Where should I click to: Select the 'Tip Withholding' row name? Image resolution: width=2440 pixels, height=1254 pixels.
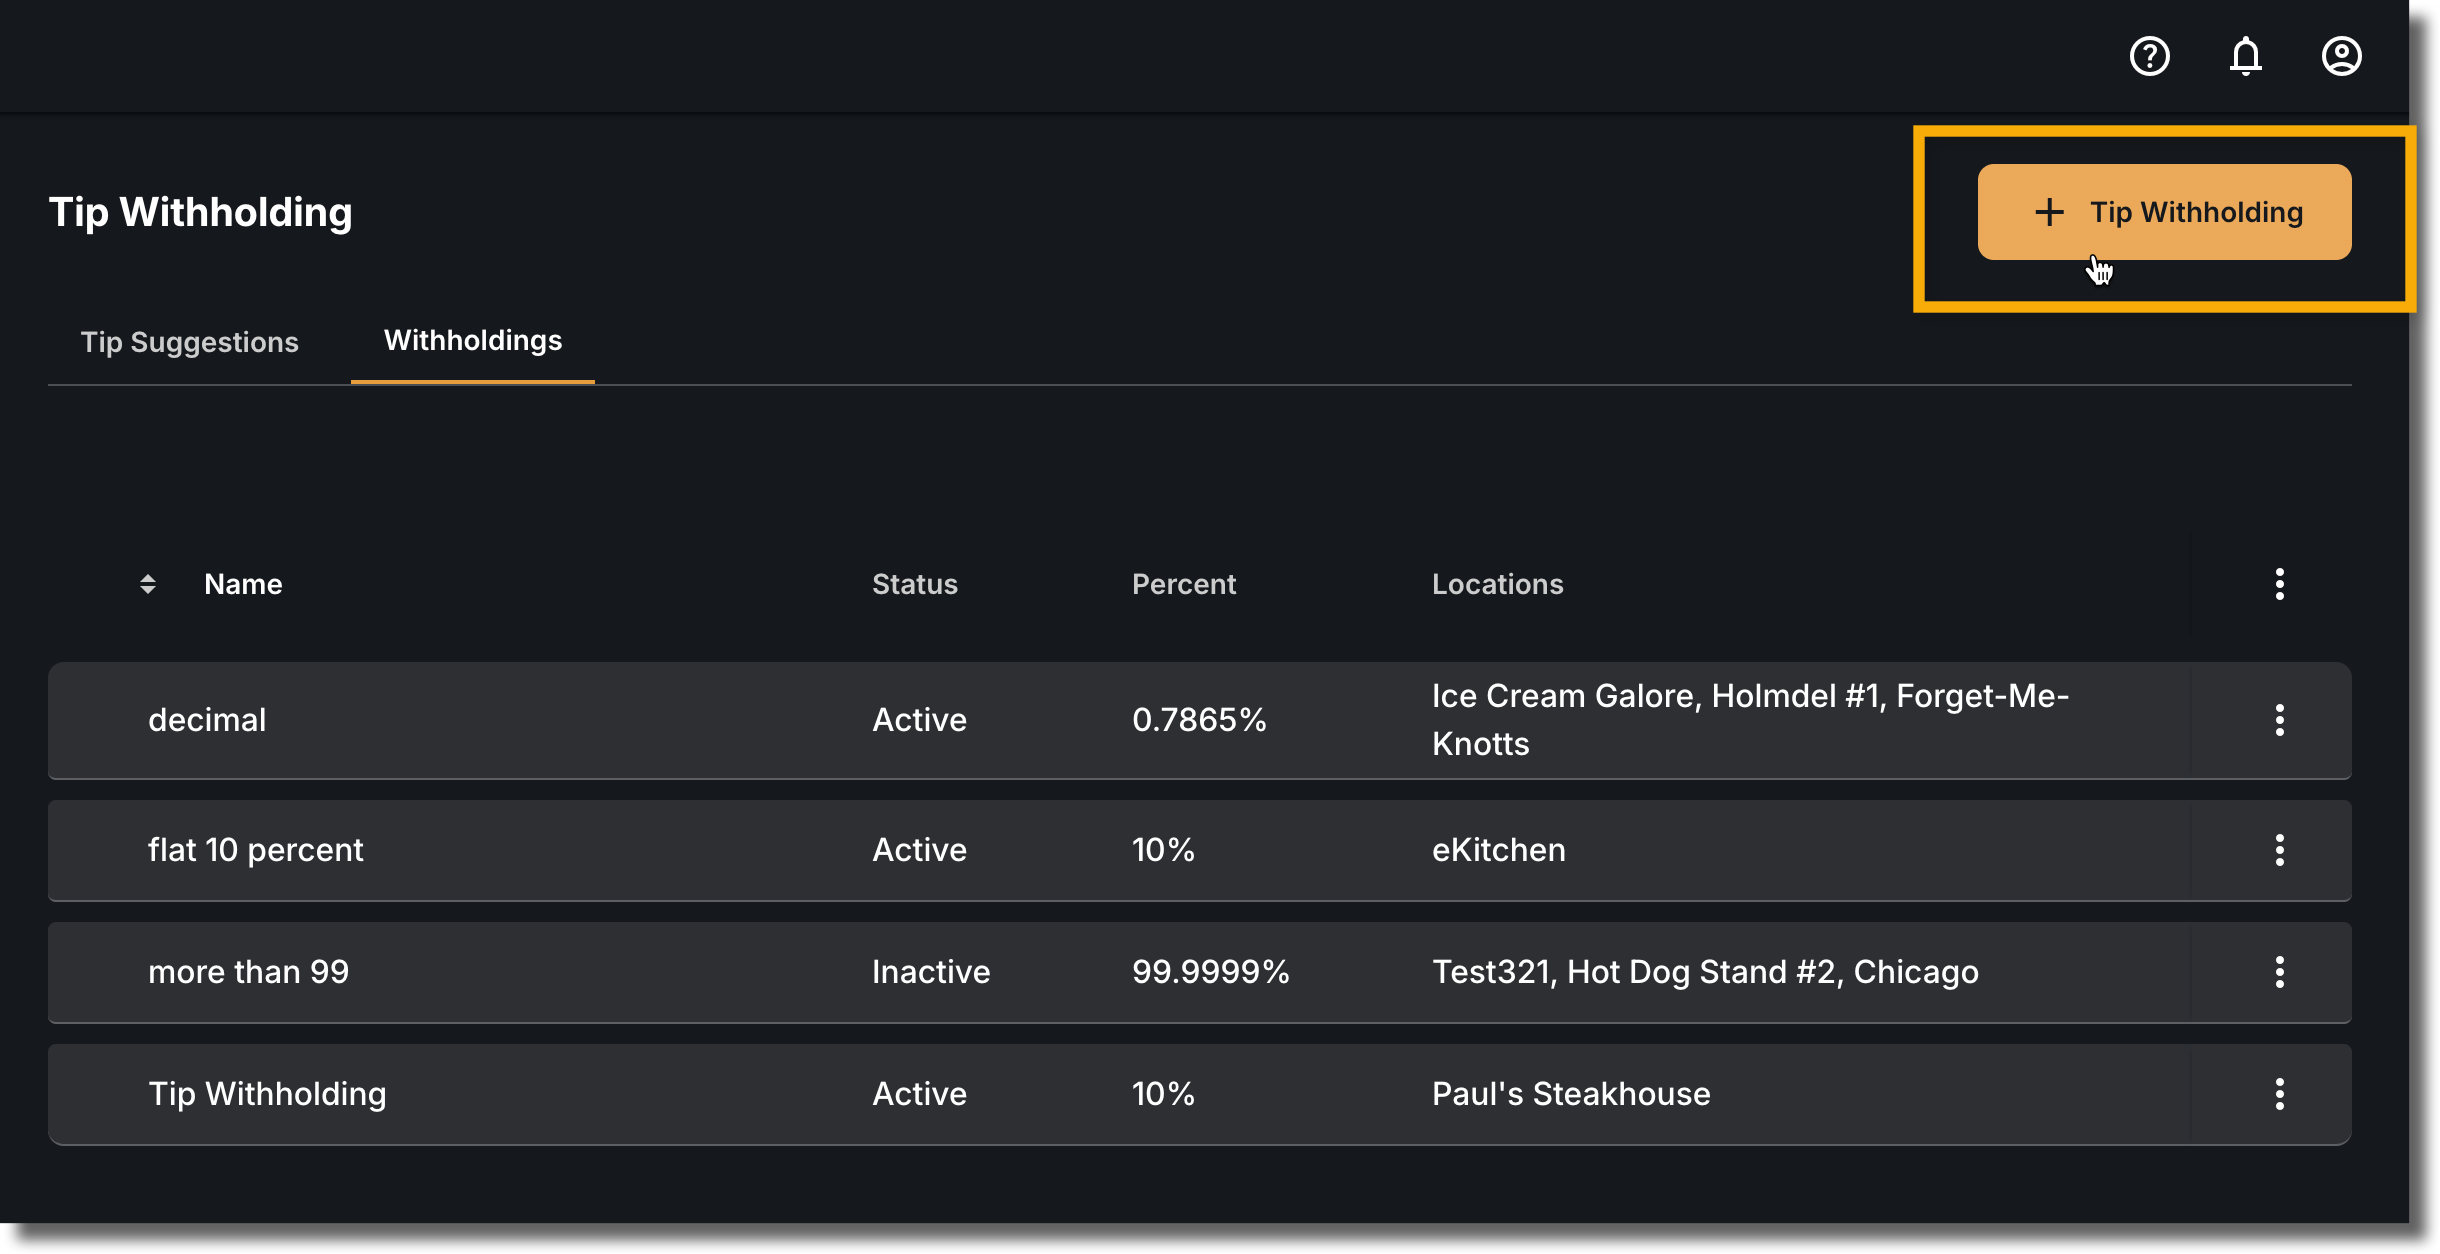click(x=267, y=1094)
